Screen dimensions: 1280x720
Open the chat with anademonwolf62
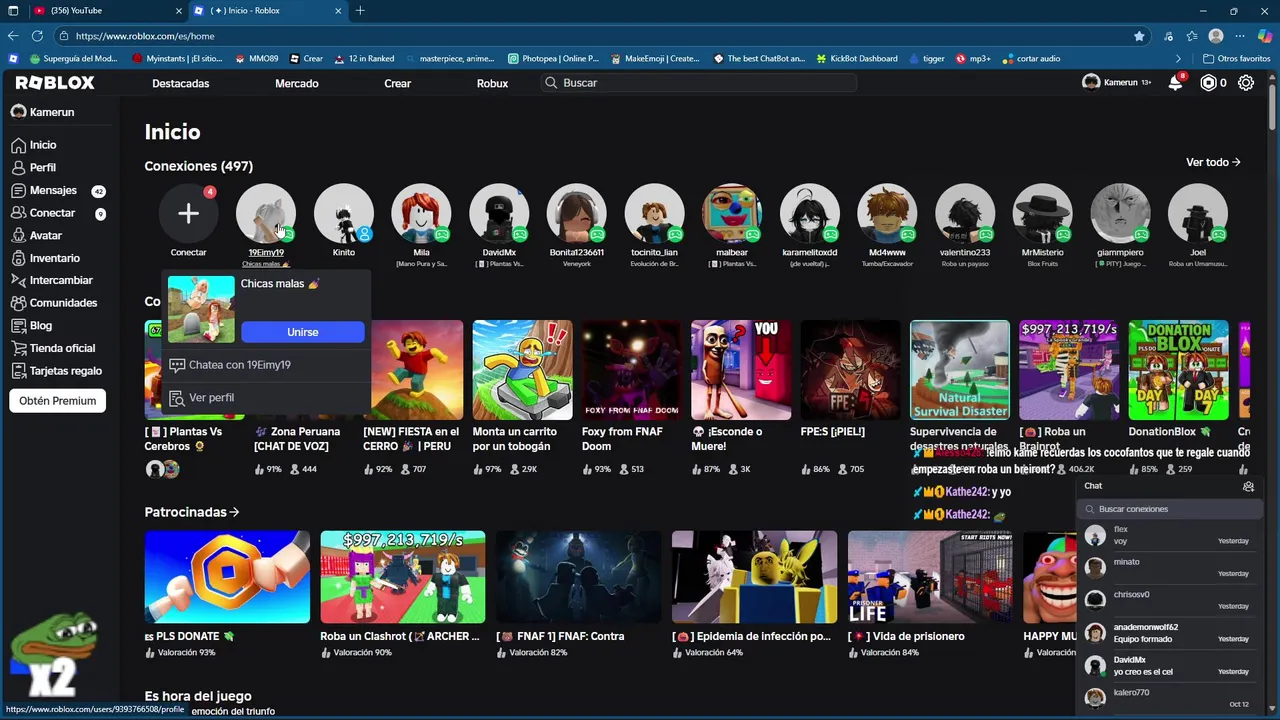(1167, 634)
